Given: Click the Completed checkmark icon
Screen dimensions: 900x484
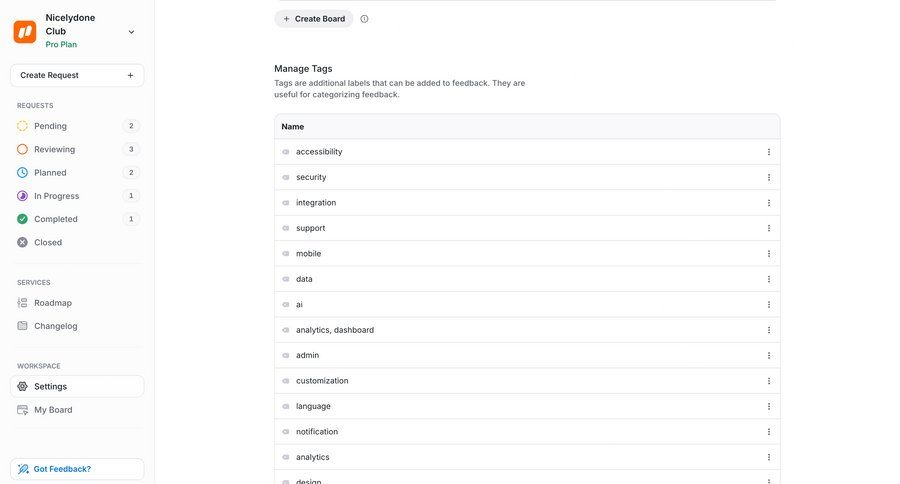Looking at the screenshot, I should click(x=23, y=219).
